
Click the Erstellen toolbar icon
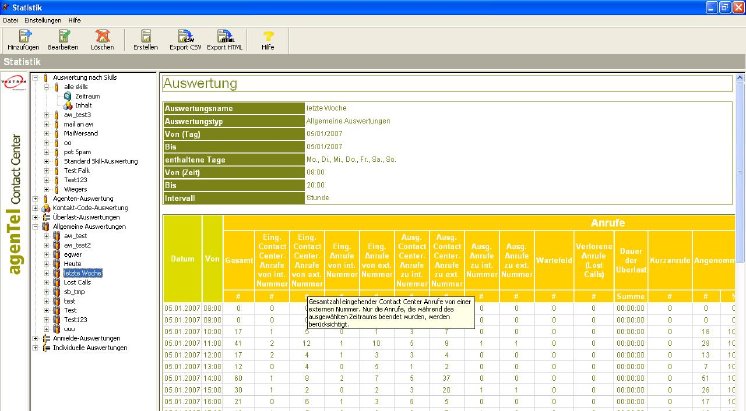[146, 36]
